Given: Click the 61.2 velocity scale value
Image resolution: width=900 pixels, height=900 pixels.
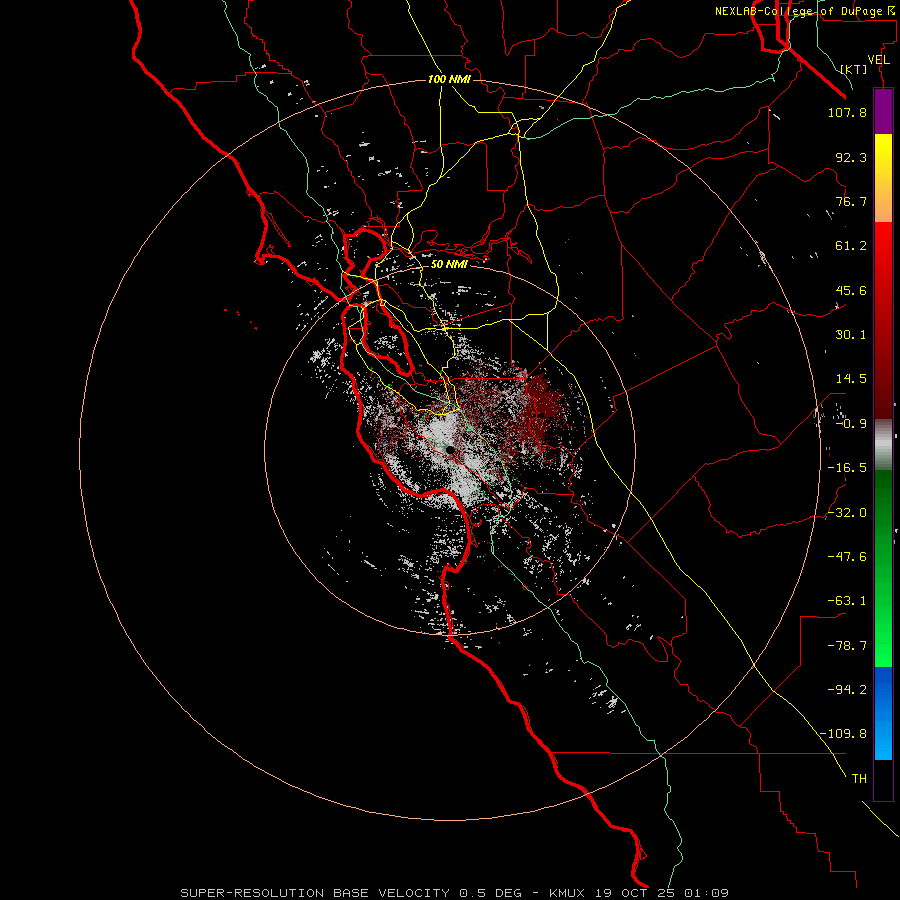Looking at the screenshot, I should click(x=851, y=246).
